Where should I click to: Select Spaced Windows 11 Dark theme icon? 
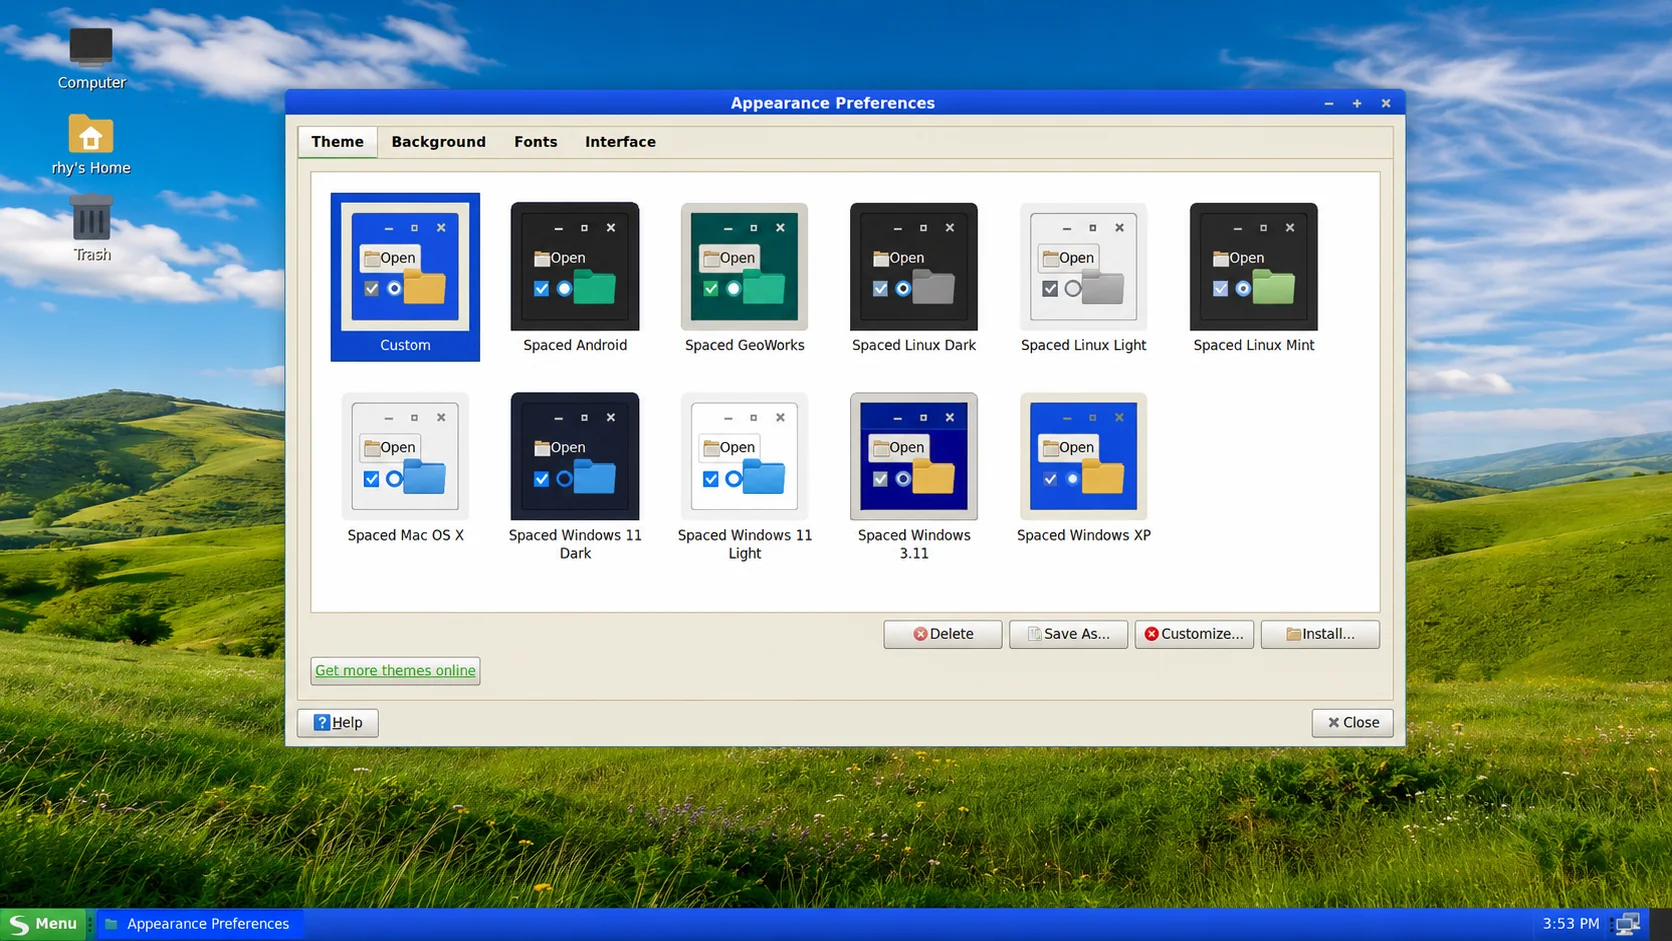(x=575, y=456)
